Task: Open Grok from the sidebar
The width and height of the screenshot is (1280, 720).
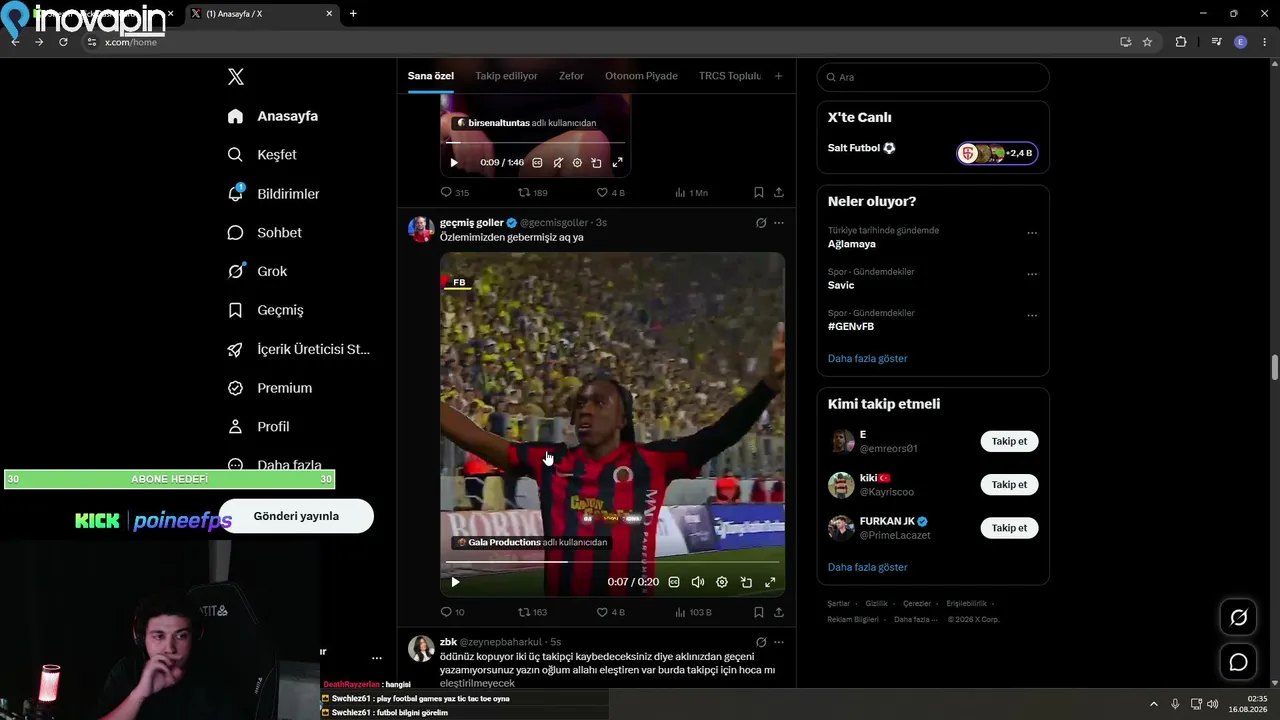Action: click(257, 271)
